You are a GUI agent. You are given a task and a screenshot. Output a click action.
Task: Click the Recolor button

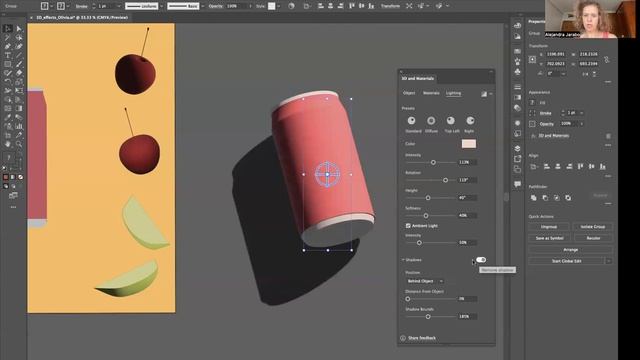coord(593,238)
